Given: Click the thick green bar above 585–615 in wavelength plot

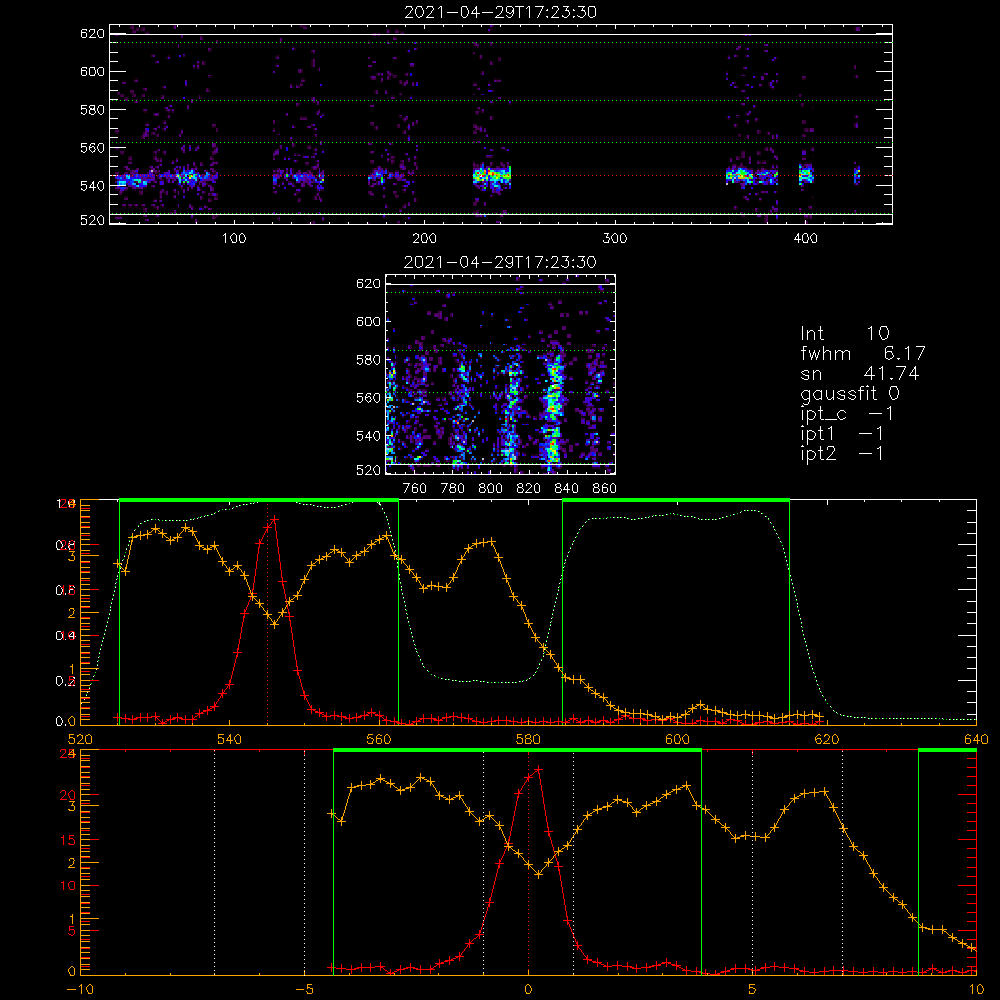Looking at the screenshot, I should click(676, 500).
